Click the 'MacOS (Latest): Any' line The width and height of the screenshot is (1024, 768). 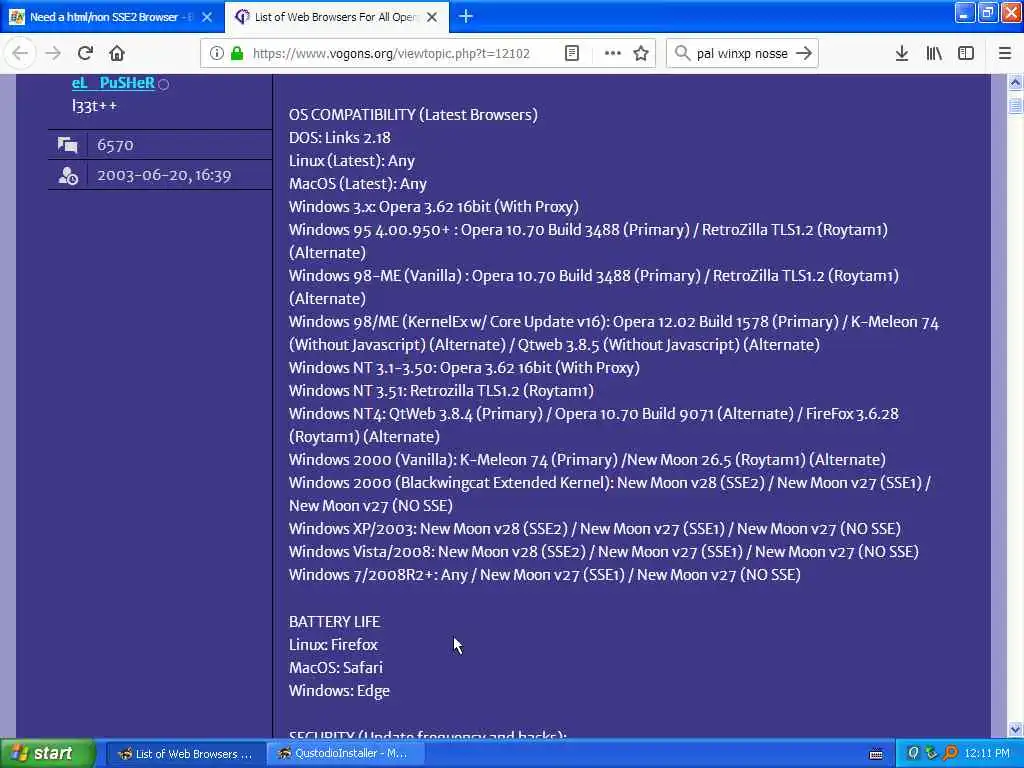point(358,184)
